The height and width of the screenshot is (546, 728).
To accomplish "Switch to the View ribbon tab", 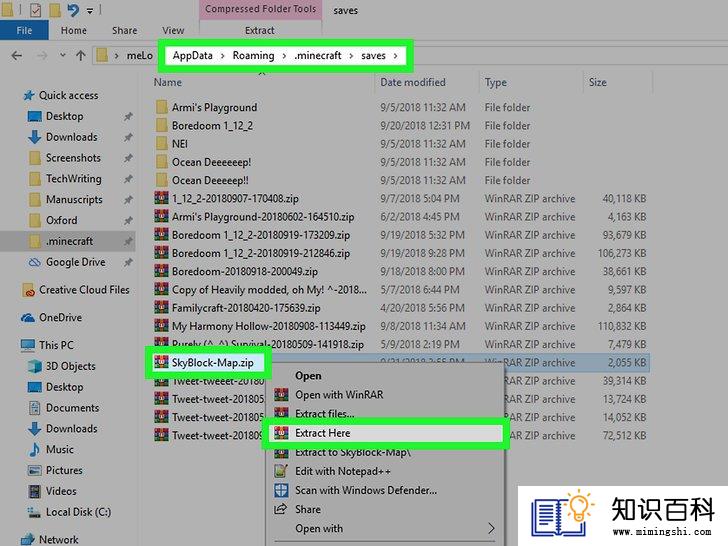I will point(173,31).
